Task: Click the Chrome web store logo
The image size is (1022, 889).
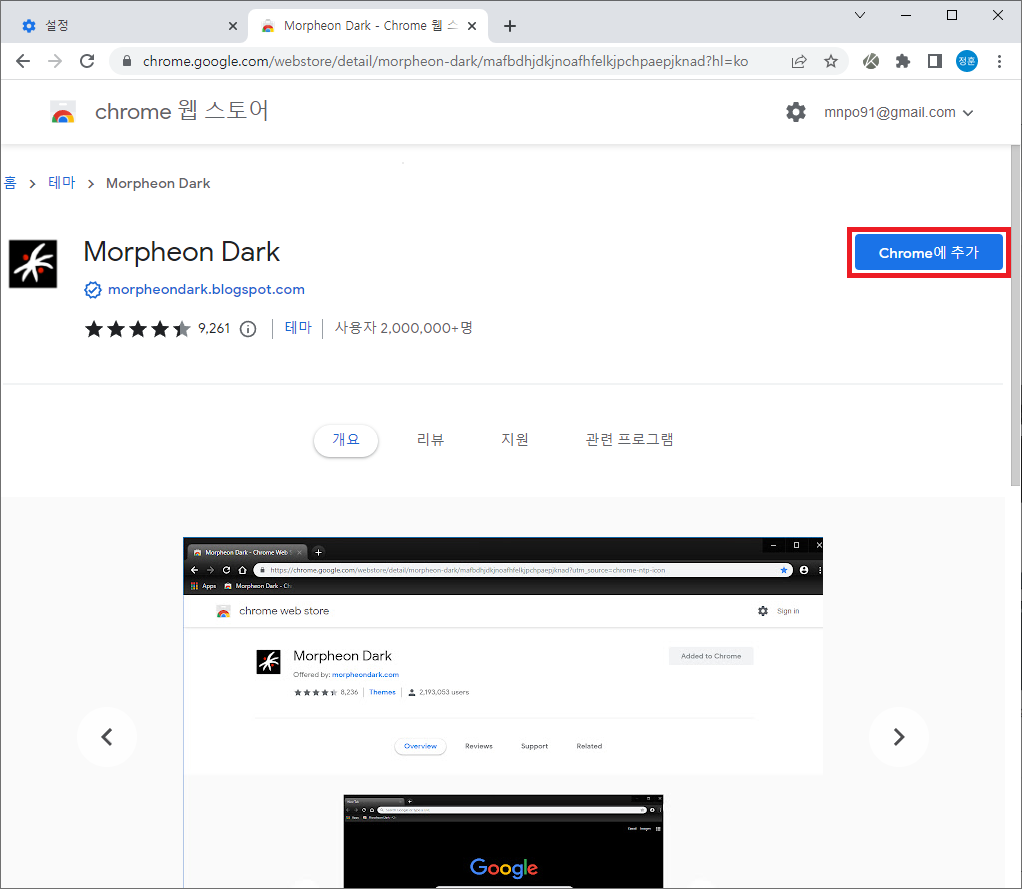Action: coord(63,112)
